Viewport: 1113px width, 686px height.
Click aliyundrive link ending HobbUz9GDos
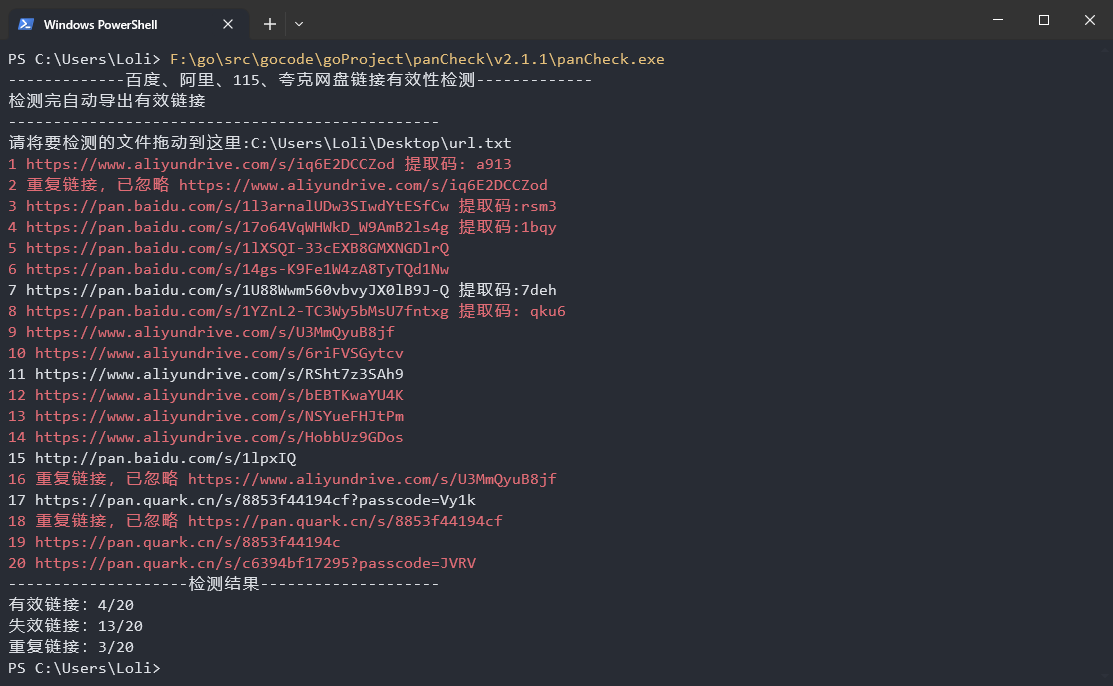tap(219, 437)
